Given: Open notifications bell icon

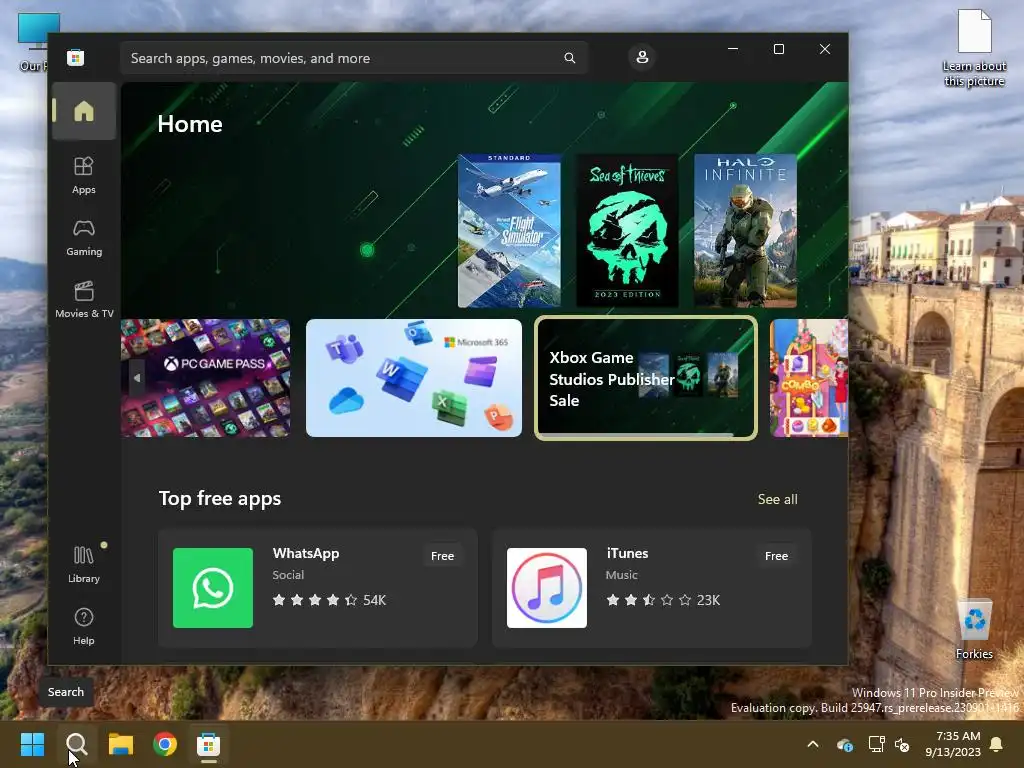Looking at the screenshot, I should [997, 744].
